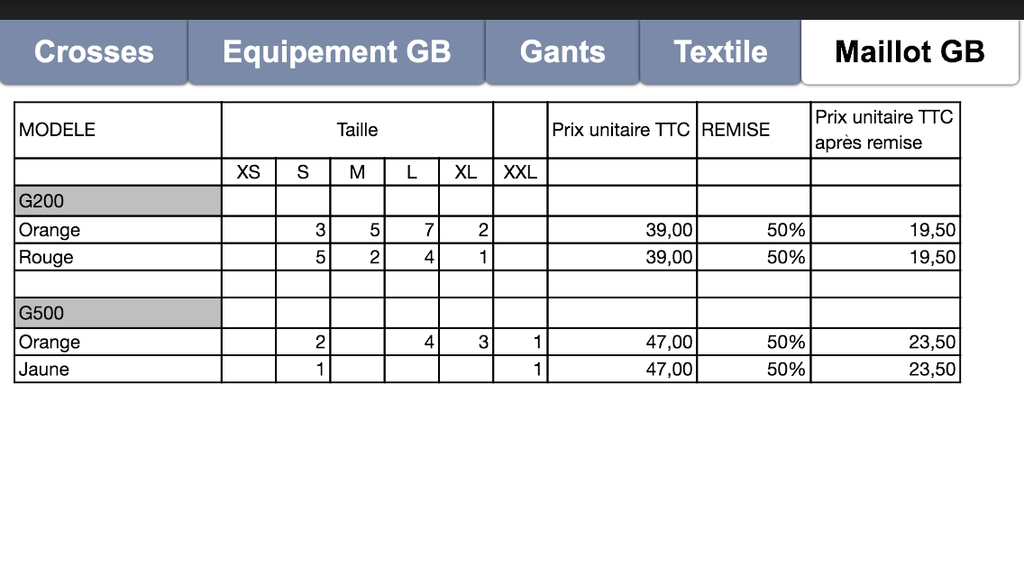
Task: Click the Rouge row 50% remise cell
Action: point(753,257)
